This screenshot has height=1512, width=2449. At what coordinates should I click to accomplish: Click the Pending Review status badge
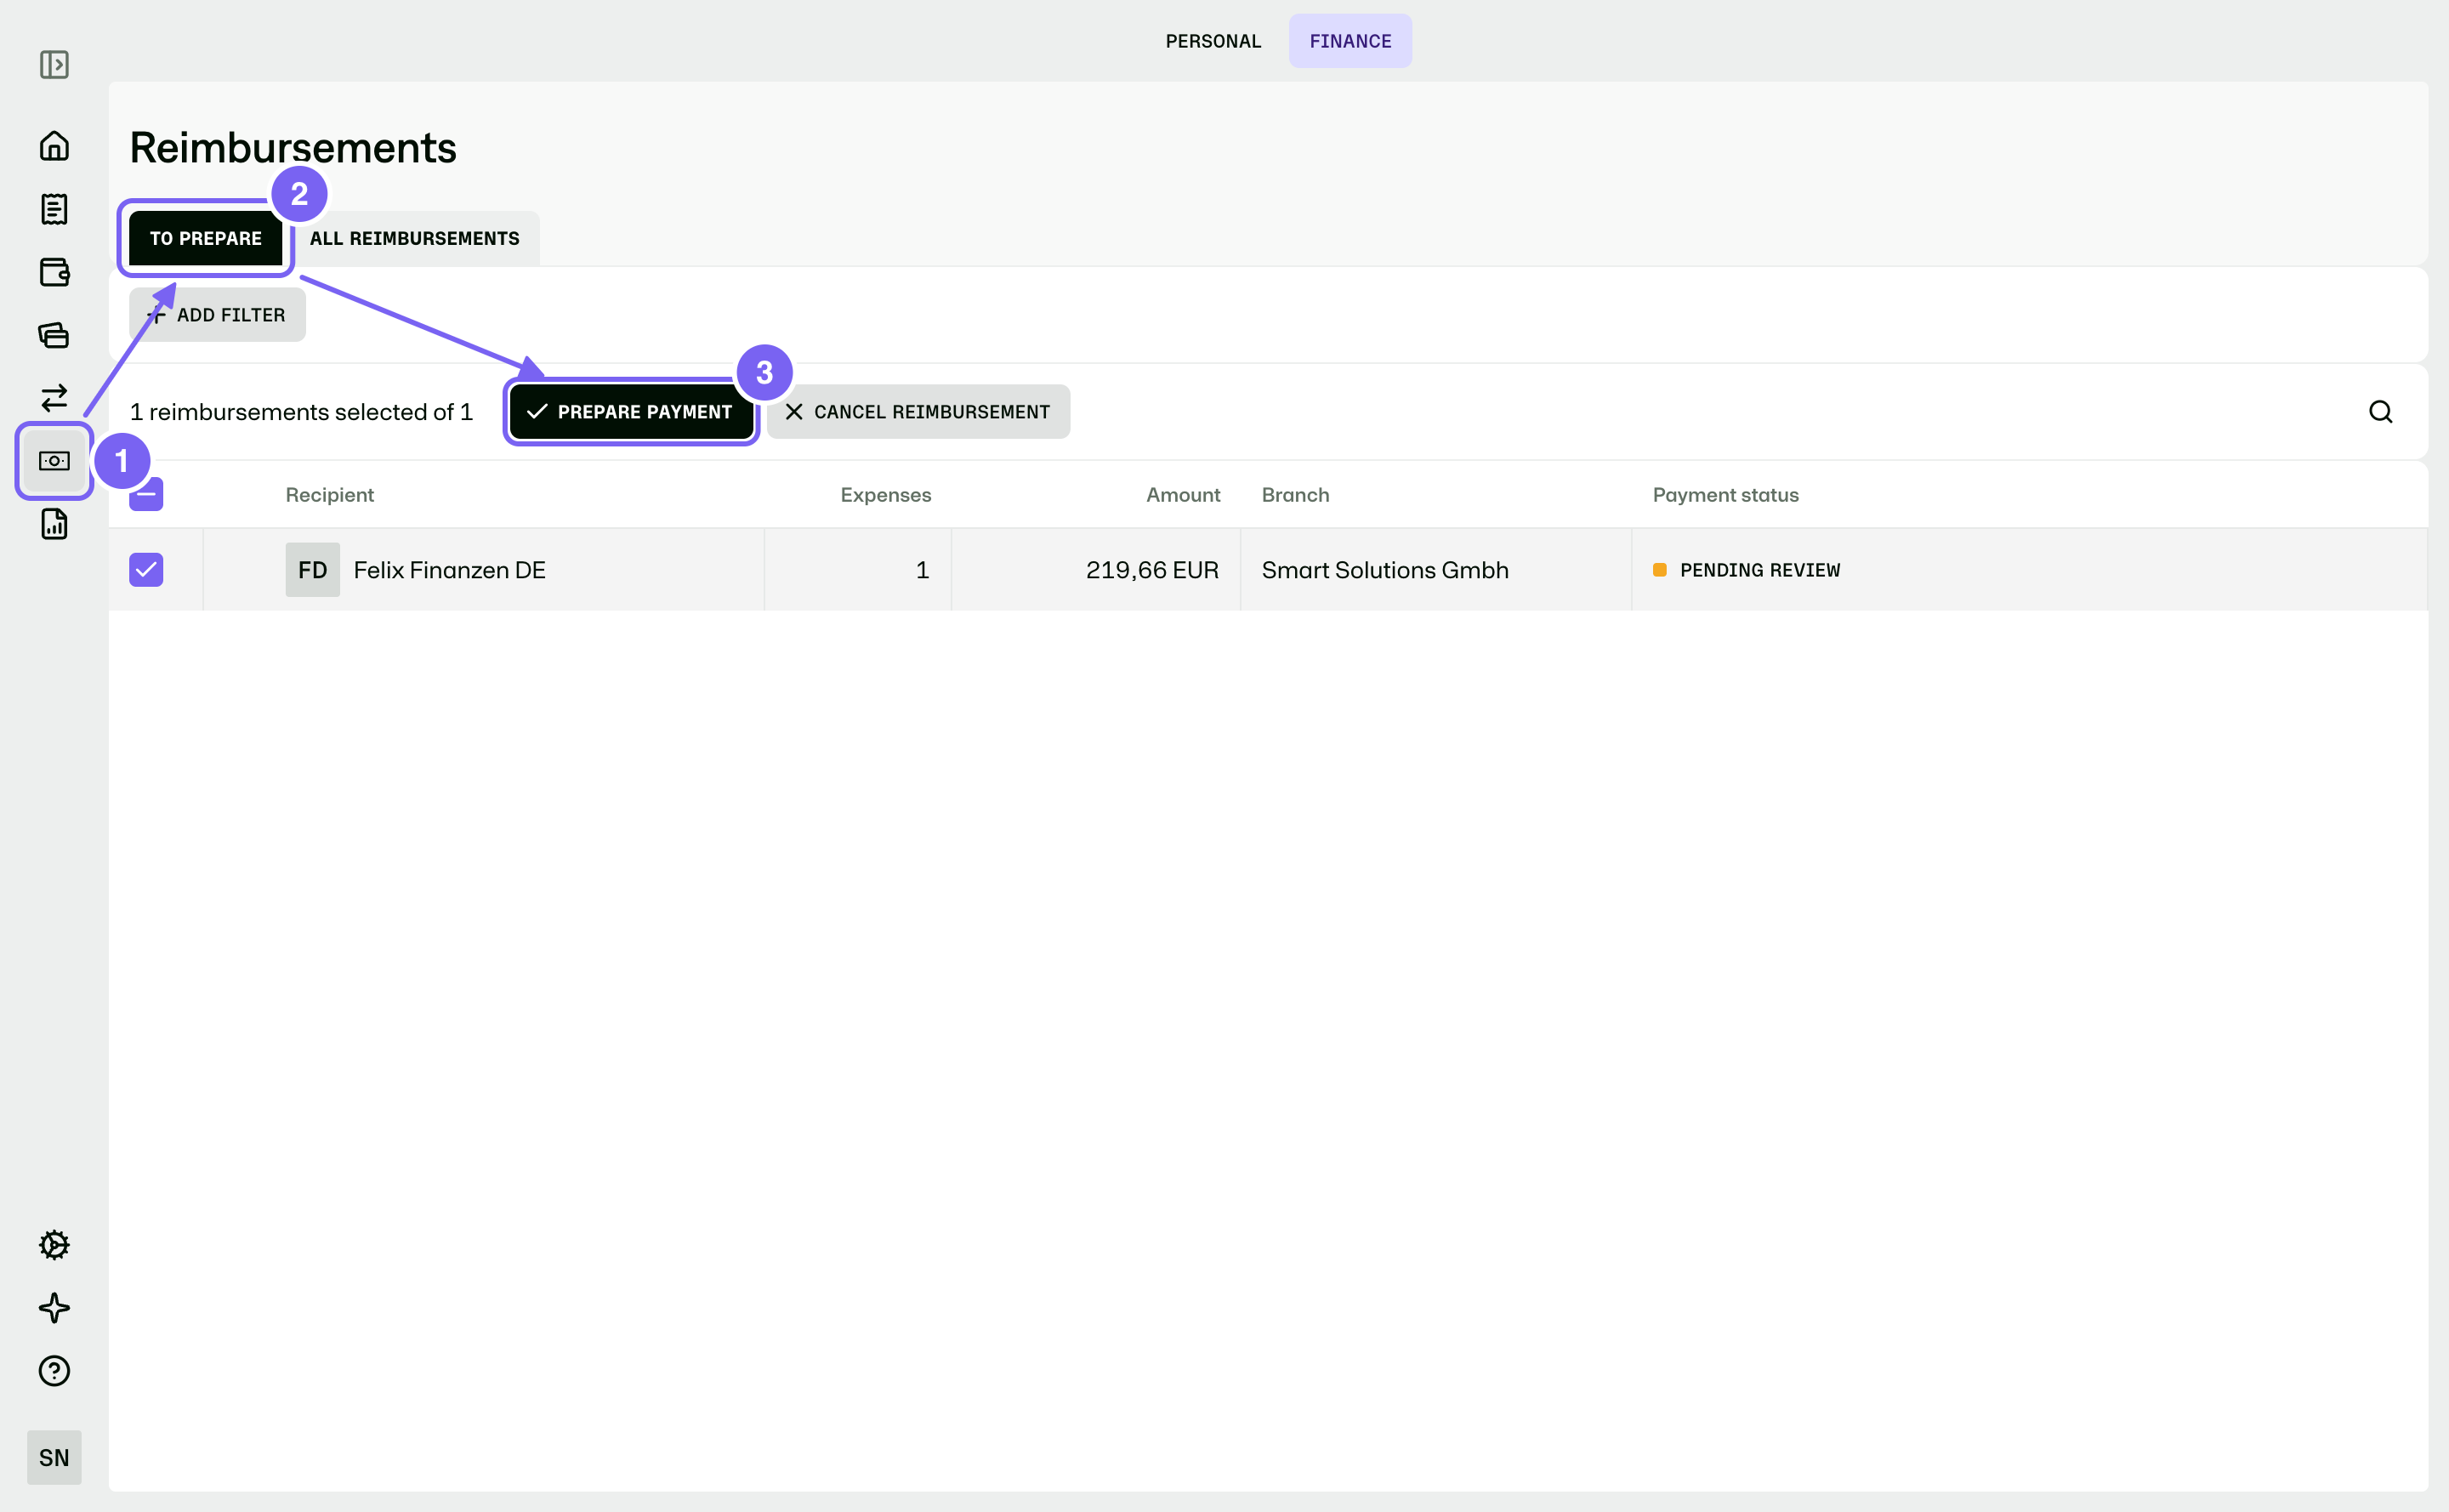[x=1746, y=570]
